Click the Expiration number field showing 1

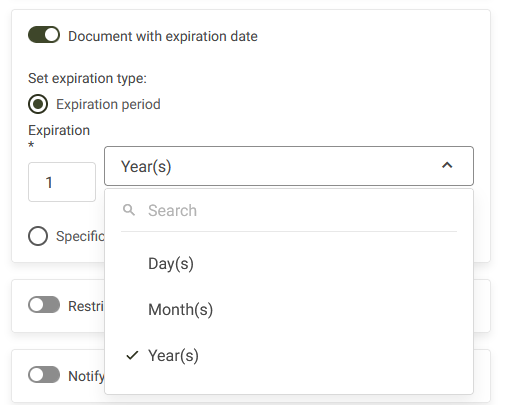coord(62,182)
